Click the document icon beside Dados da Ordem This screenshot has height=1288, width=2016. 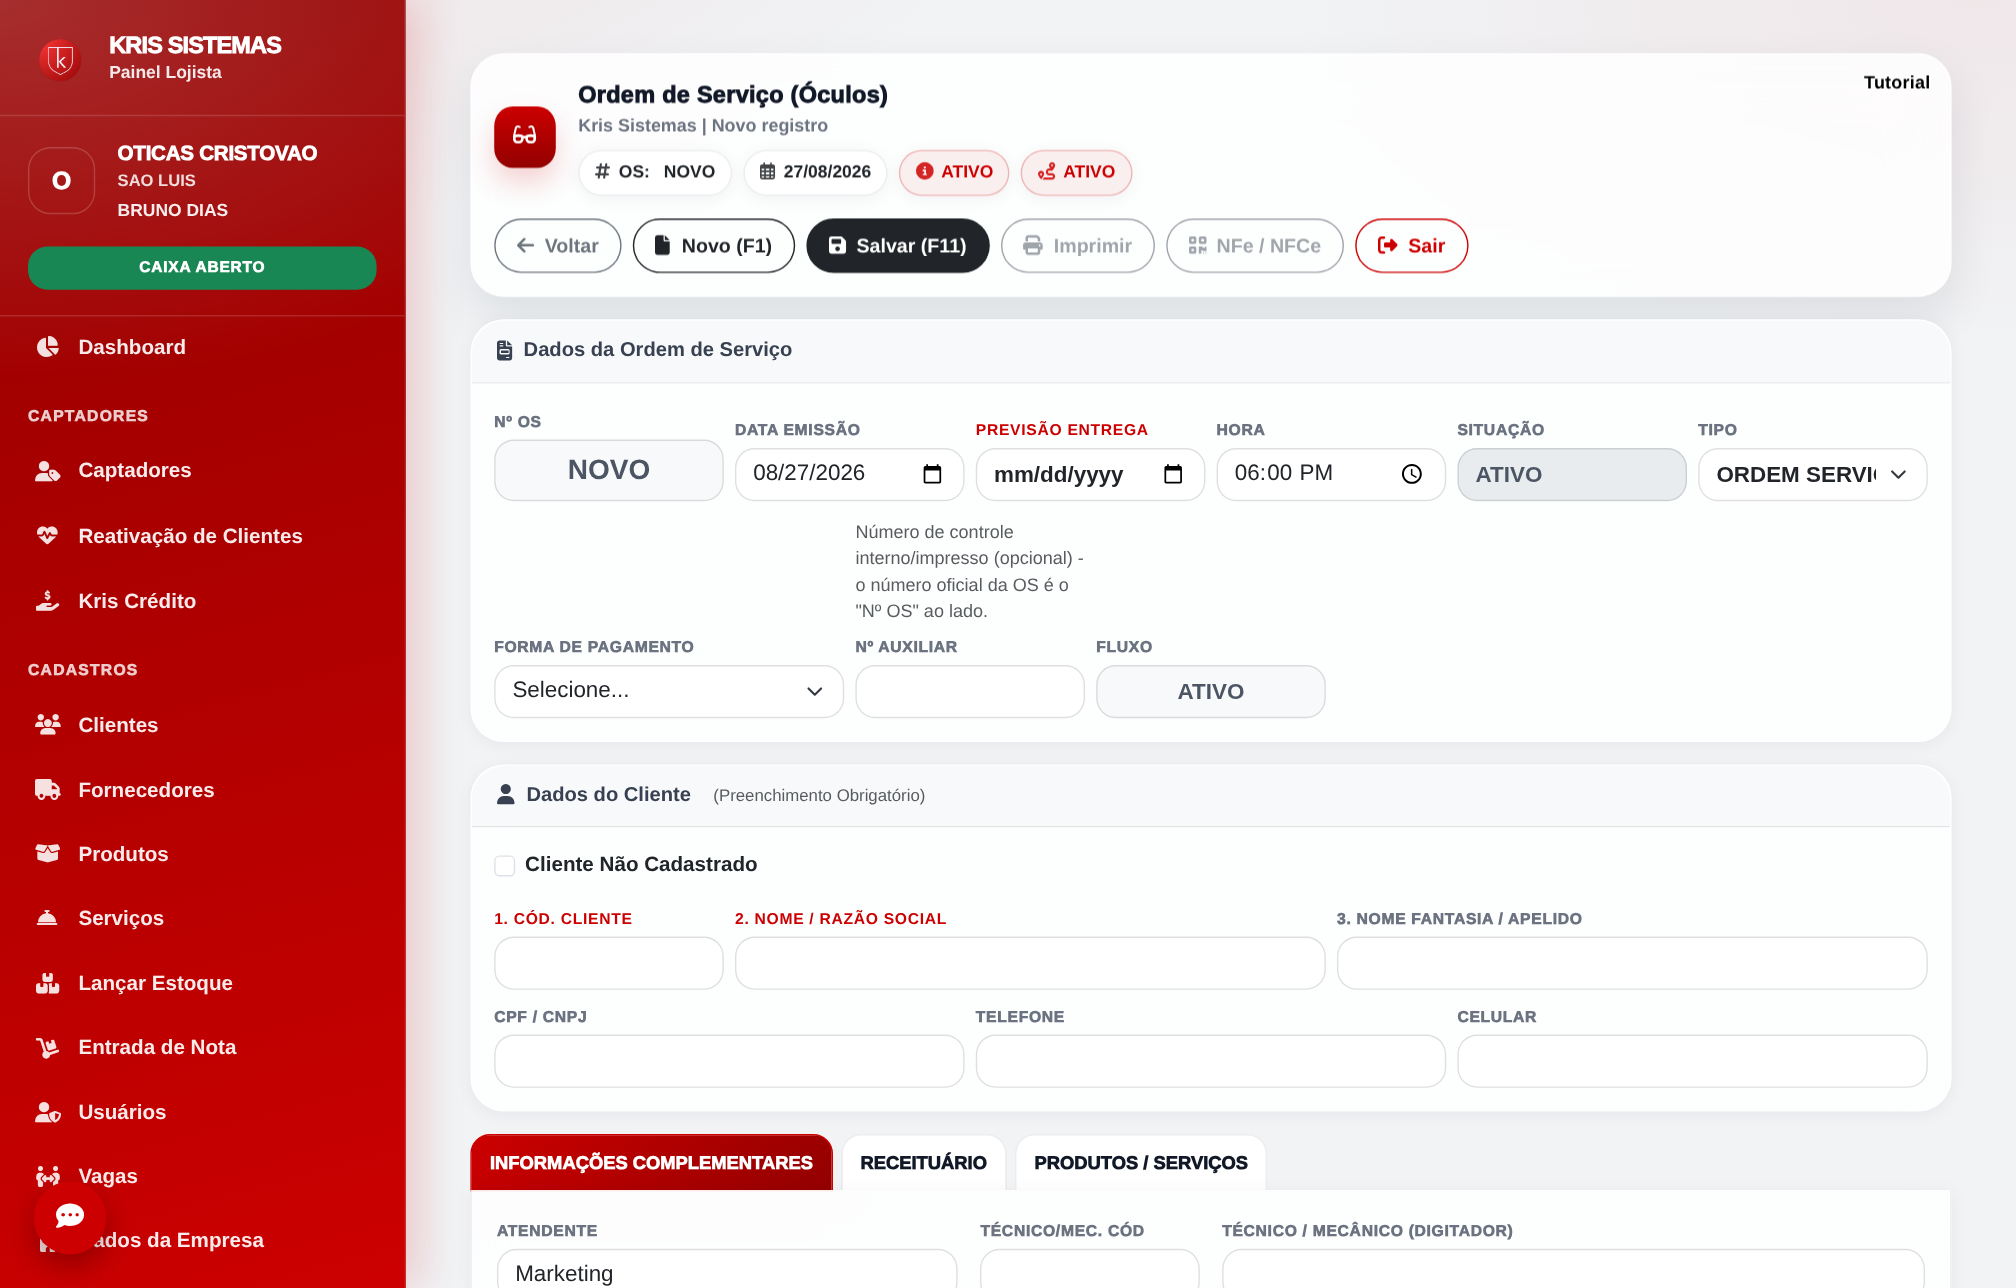505,350
